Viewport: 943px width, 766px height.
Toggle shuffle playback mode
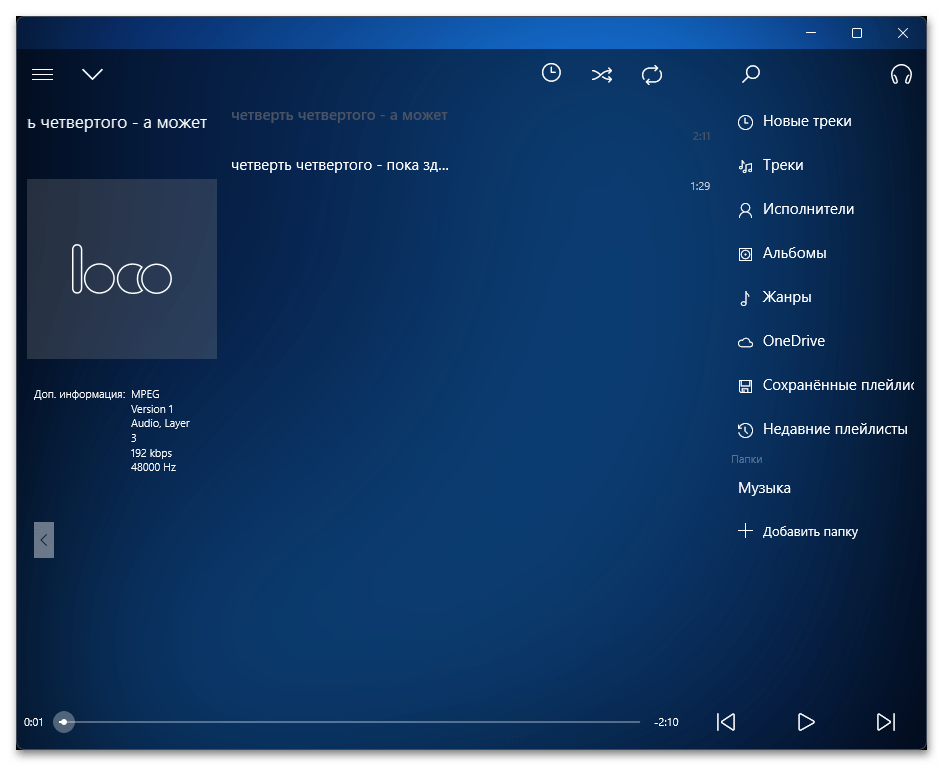[x=602, y=74]
